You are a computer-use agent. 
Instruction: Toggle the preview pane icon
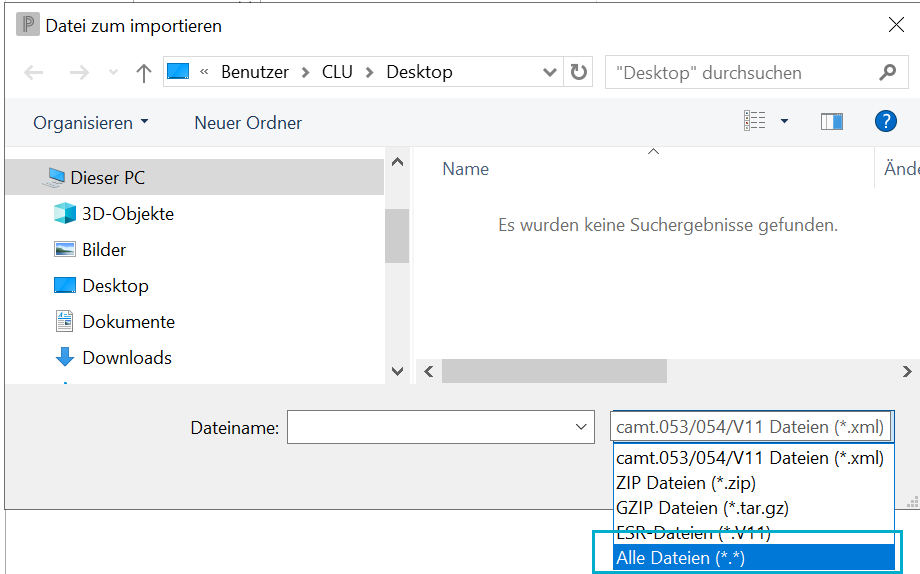click(831, 121)
